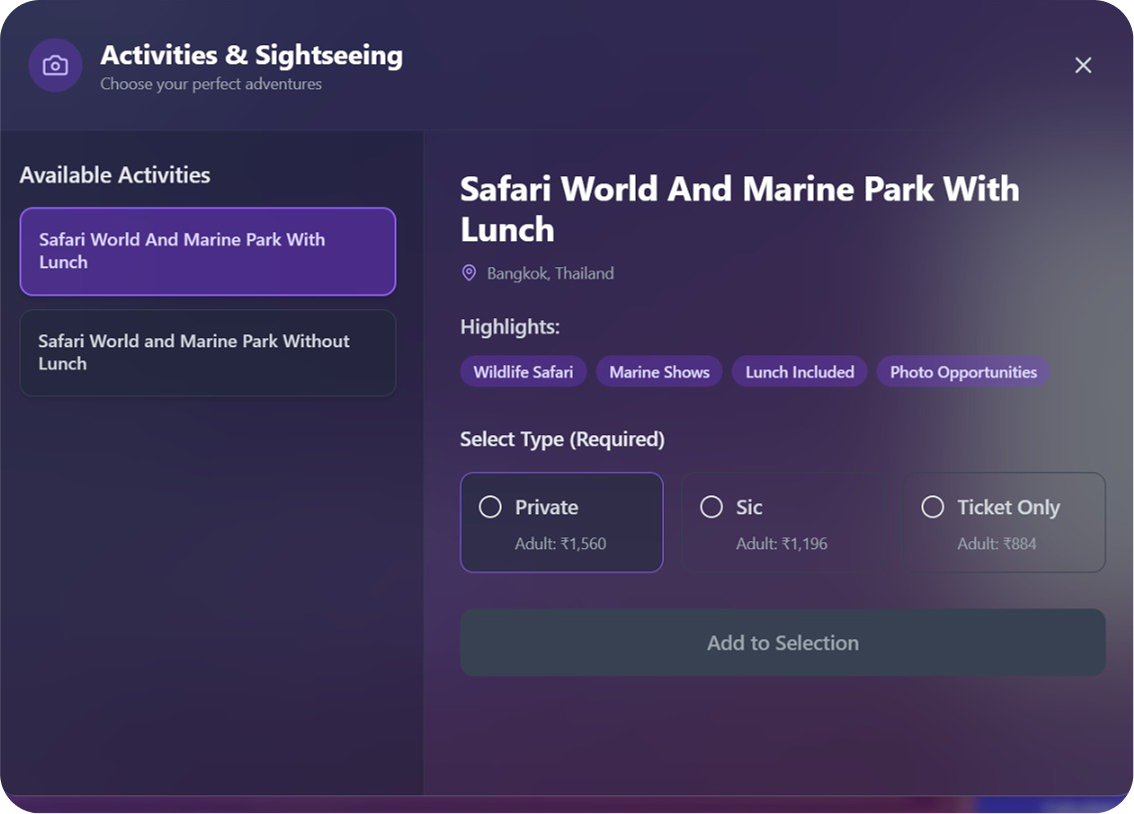Click the location pin icon beside Bangkok

[468, 273]
